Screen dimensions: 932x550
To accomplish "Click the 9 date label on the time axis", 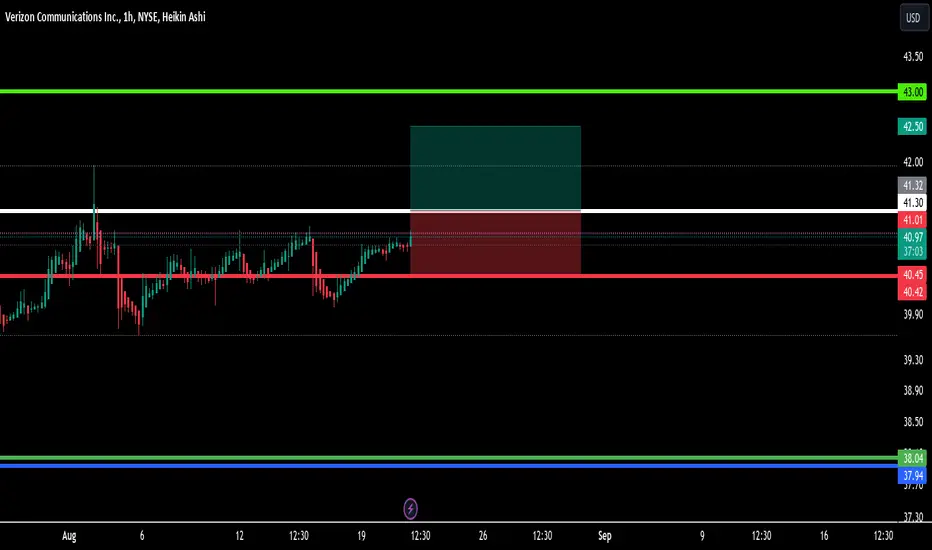I will tap(702, 536).
